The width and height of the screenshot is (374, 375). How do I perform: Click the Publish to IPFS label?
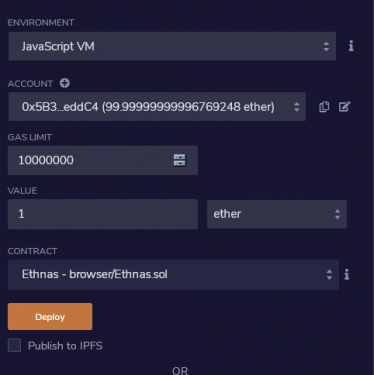click(65, 346)
